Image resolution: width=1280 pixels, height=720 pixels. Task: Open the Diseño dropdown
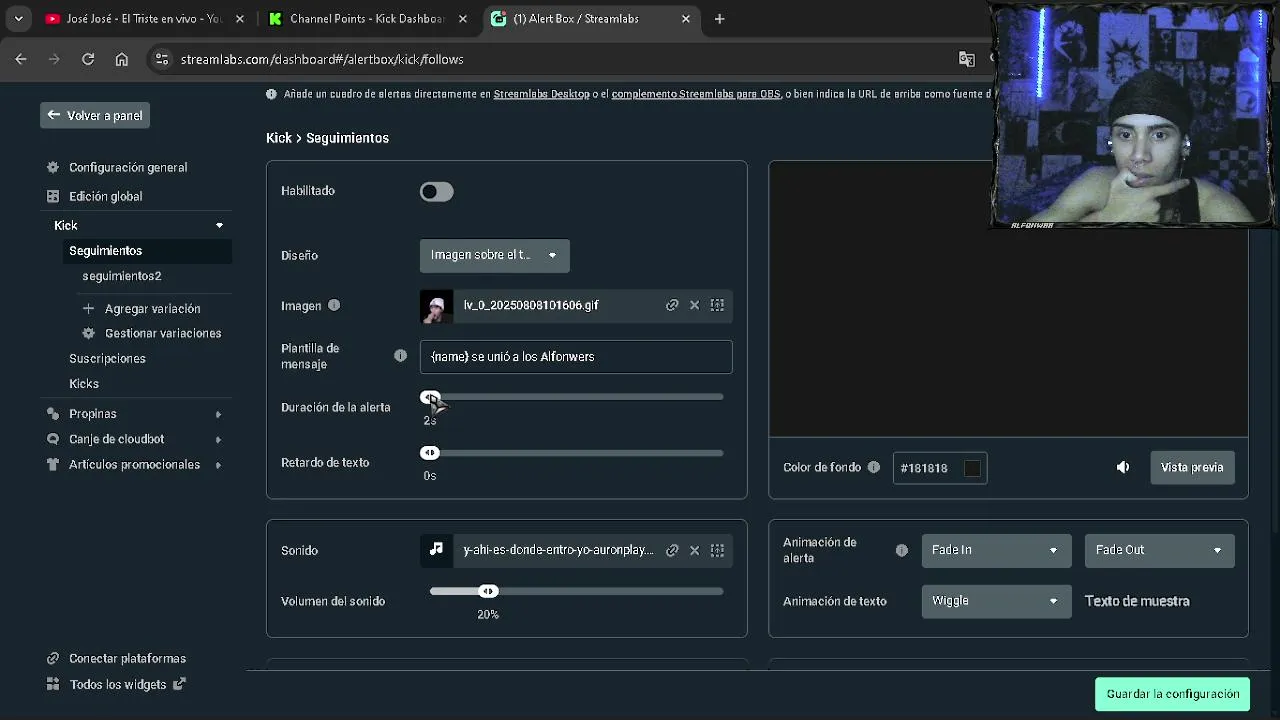[x=494, y=255]
